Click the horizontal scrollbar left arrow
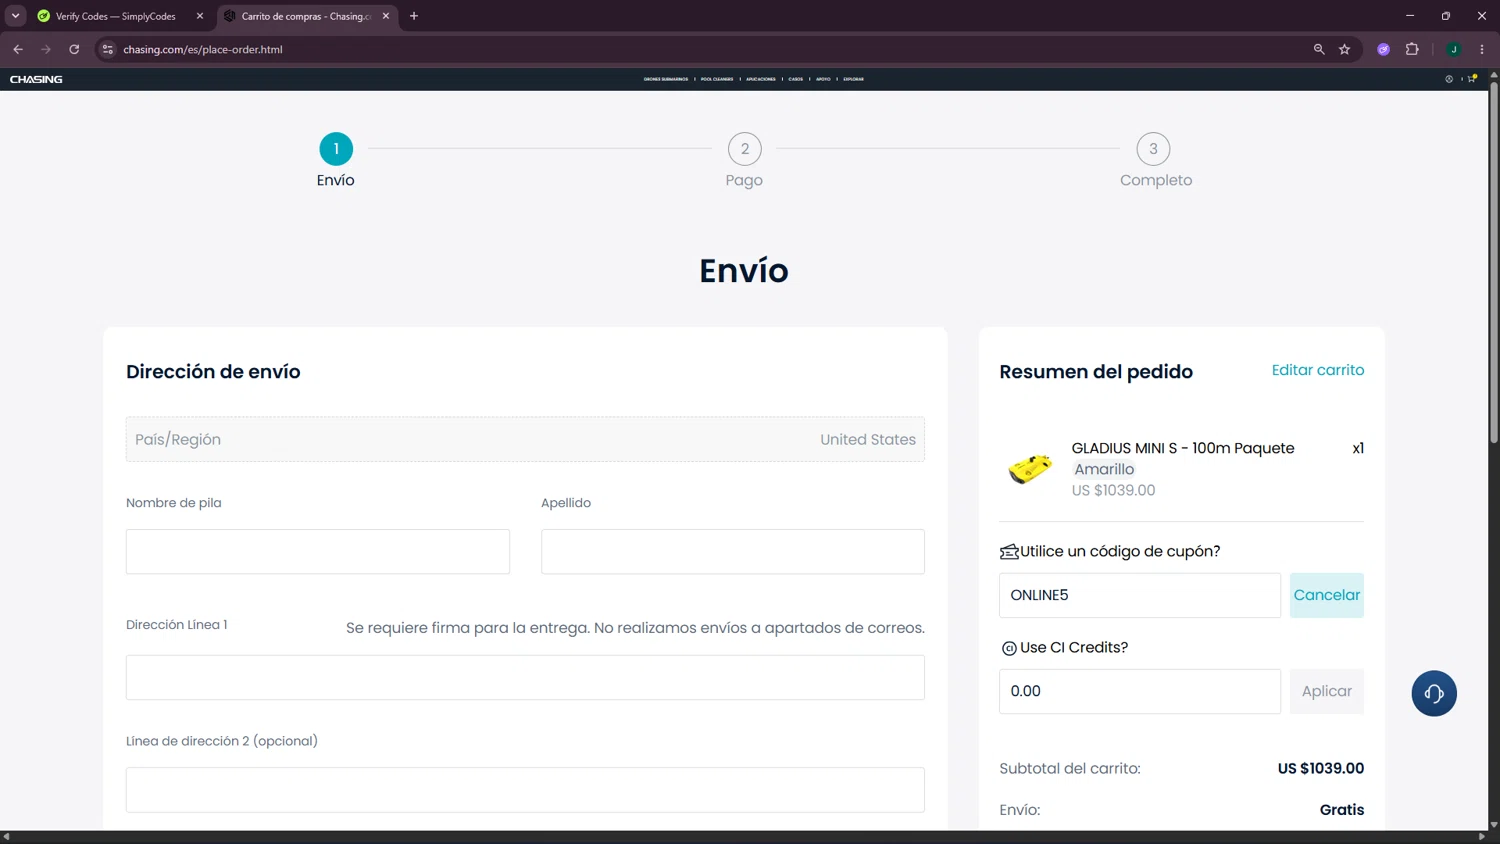Image resolution: width=1500 pixels, height=844 pixels. [6, 837]
